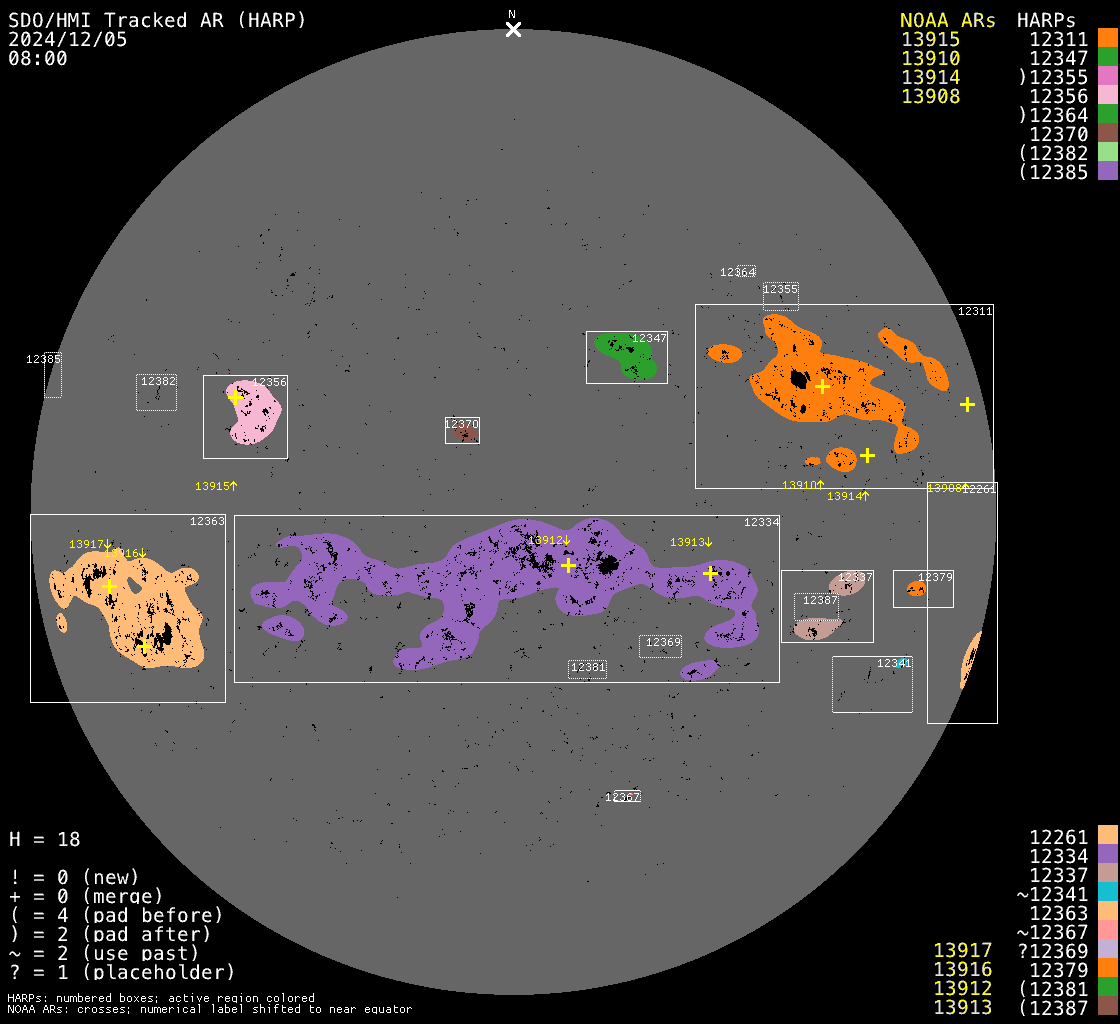This screenshot has height=1024, width=1120.
Task: Select the dotted box labeled 12369
Action: (660, 647)
